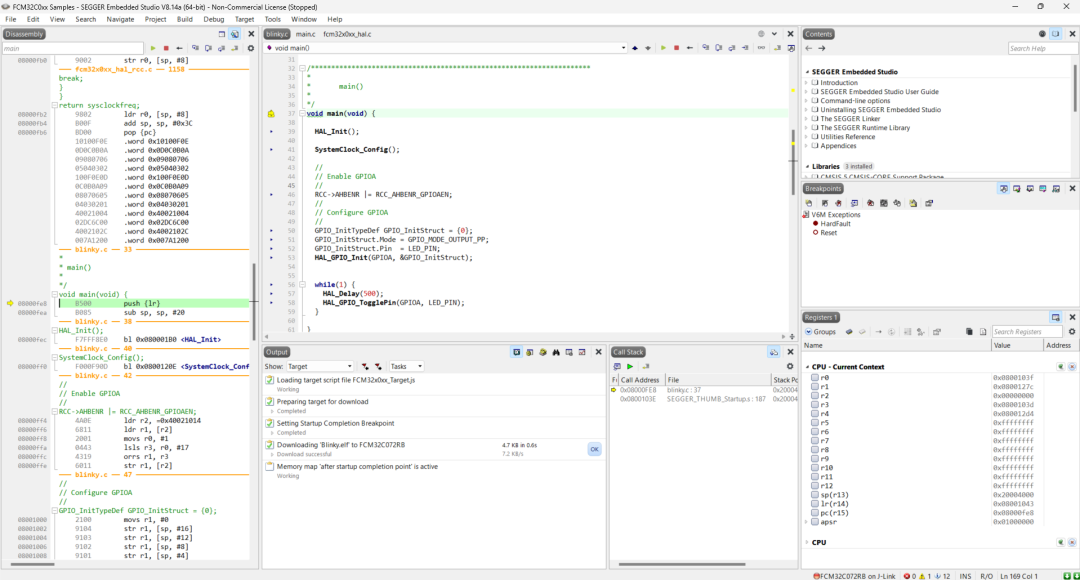This screenshot has width=1080, height=580.
Task: Click the OK button on download result
Action: click(594, 449)
